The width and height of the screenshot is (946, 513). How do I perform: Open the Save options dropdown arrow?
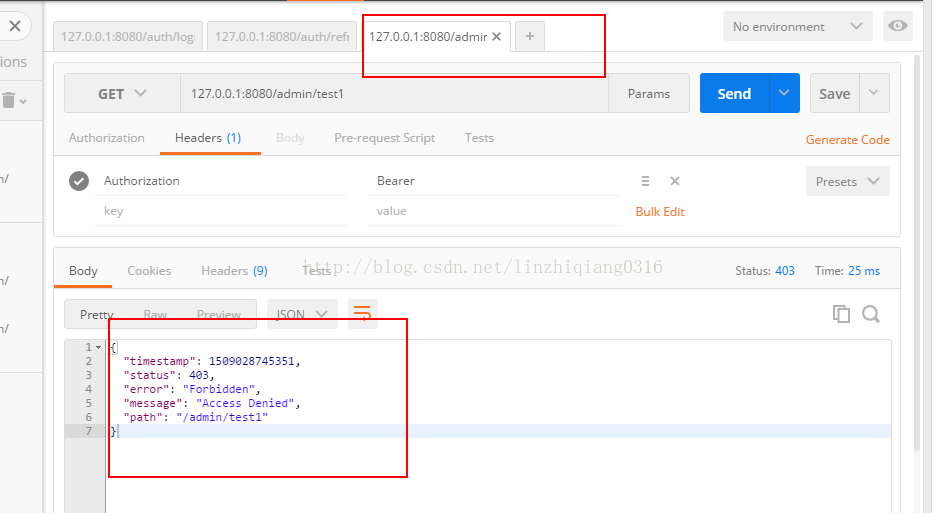[x=874, y=93]
